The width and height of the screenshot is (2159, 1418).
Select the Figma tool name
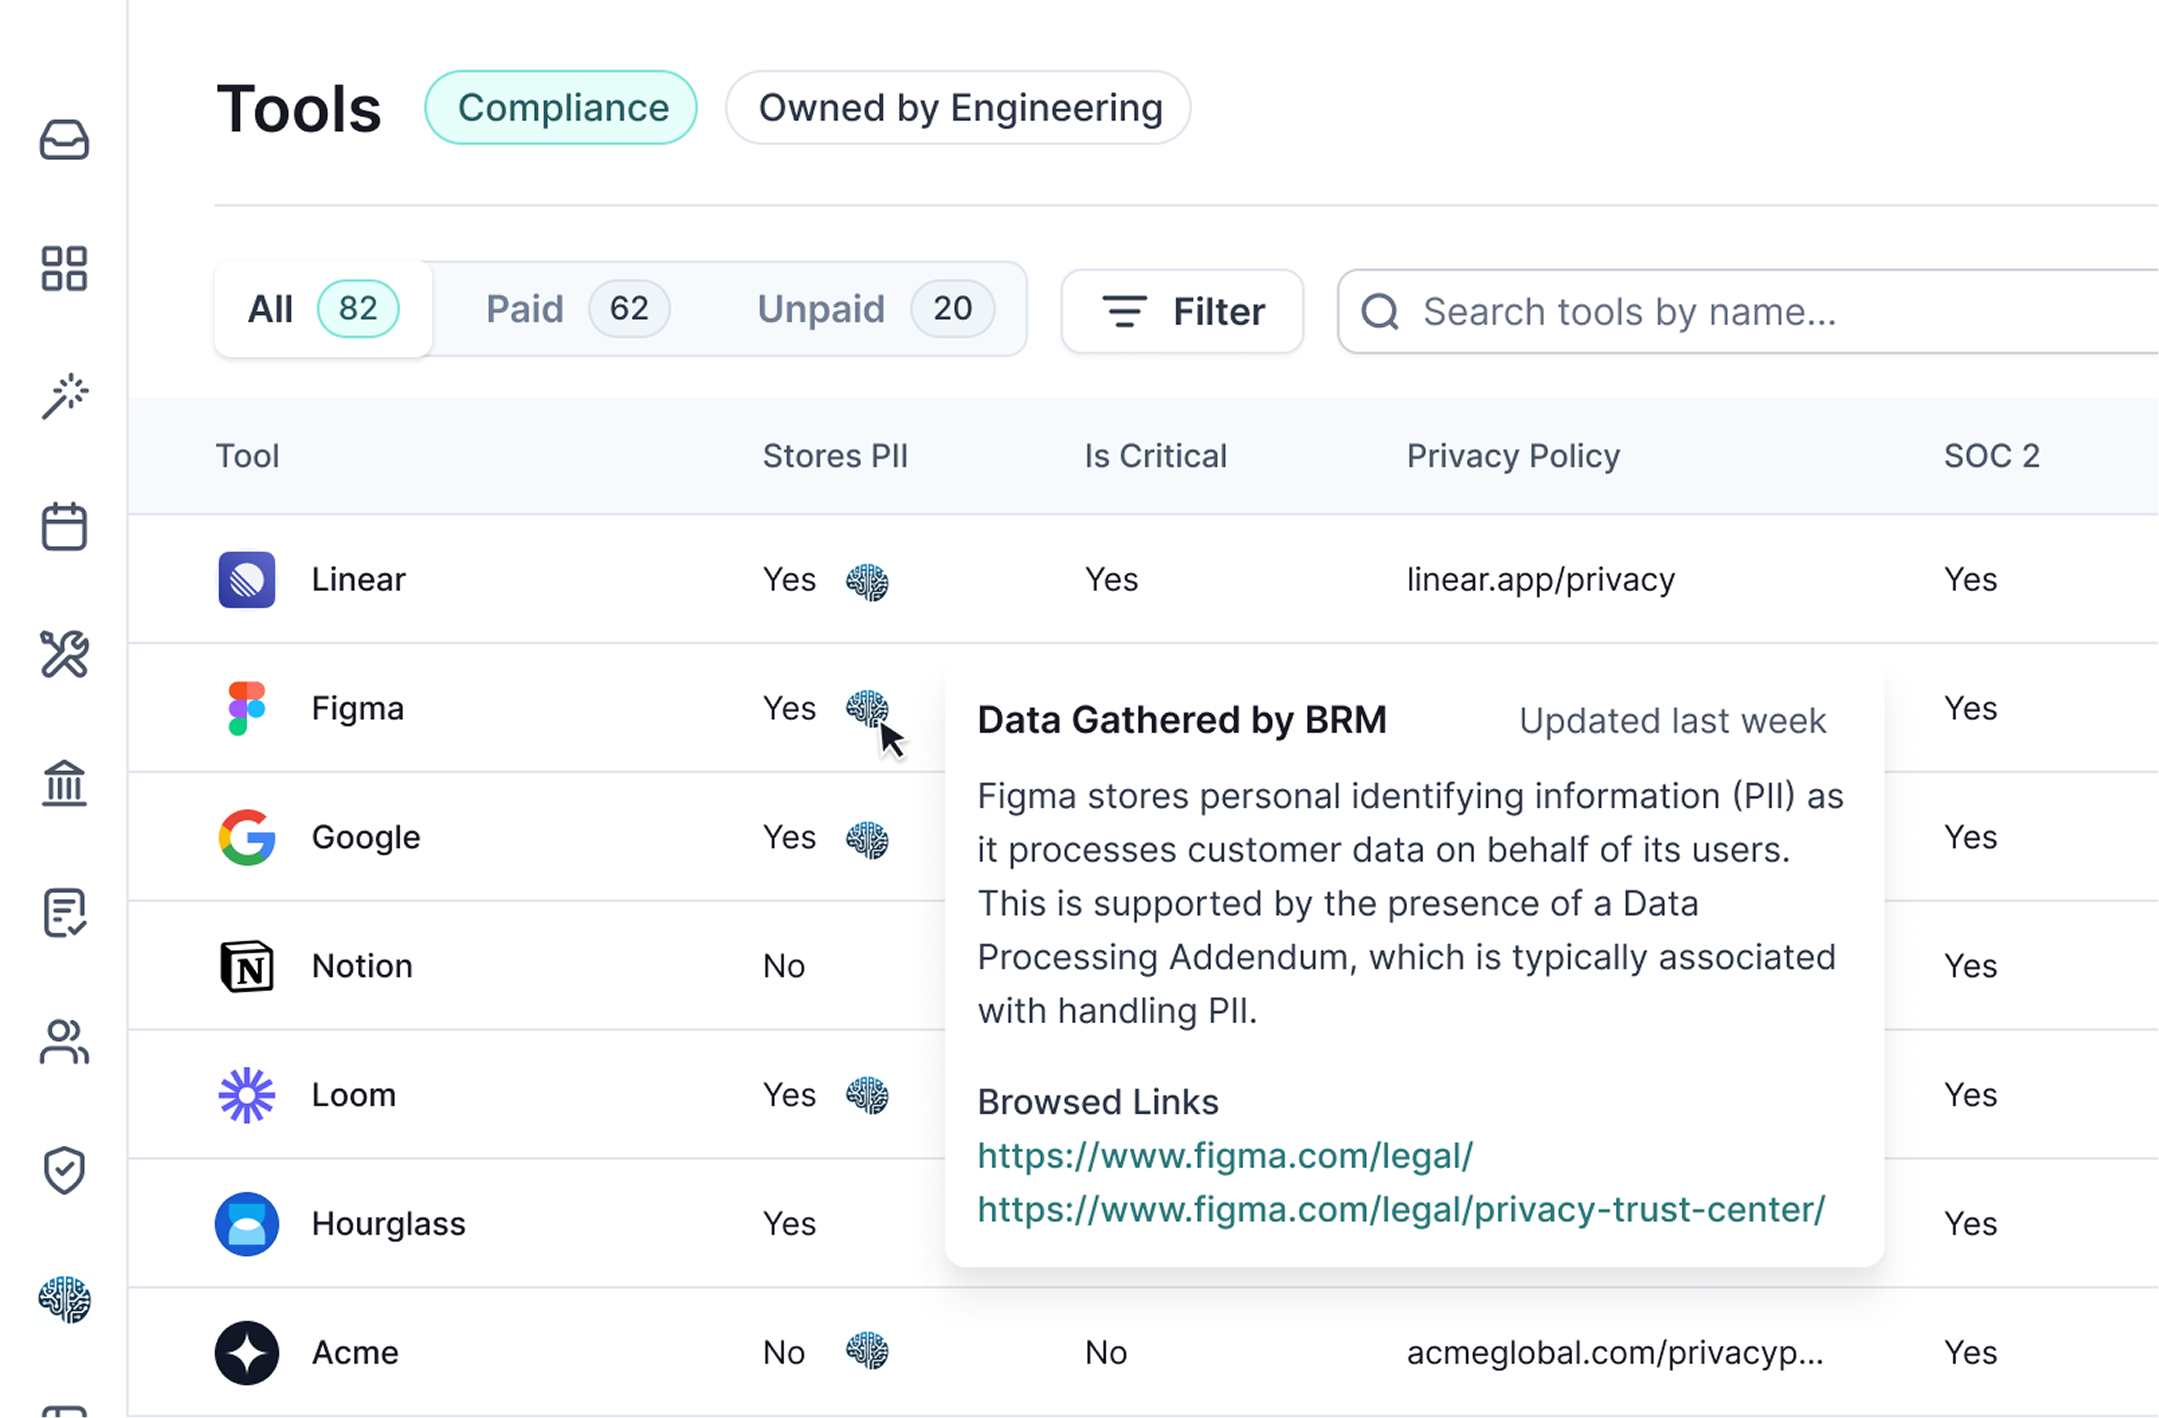pos(357,709)
